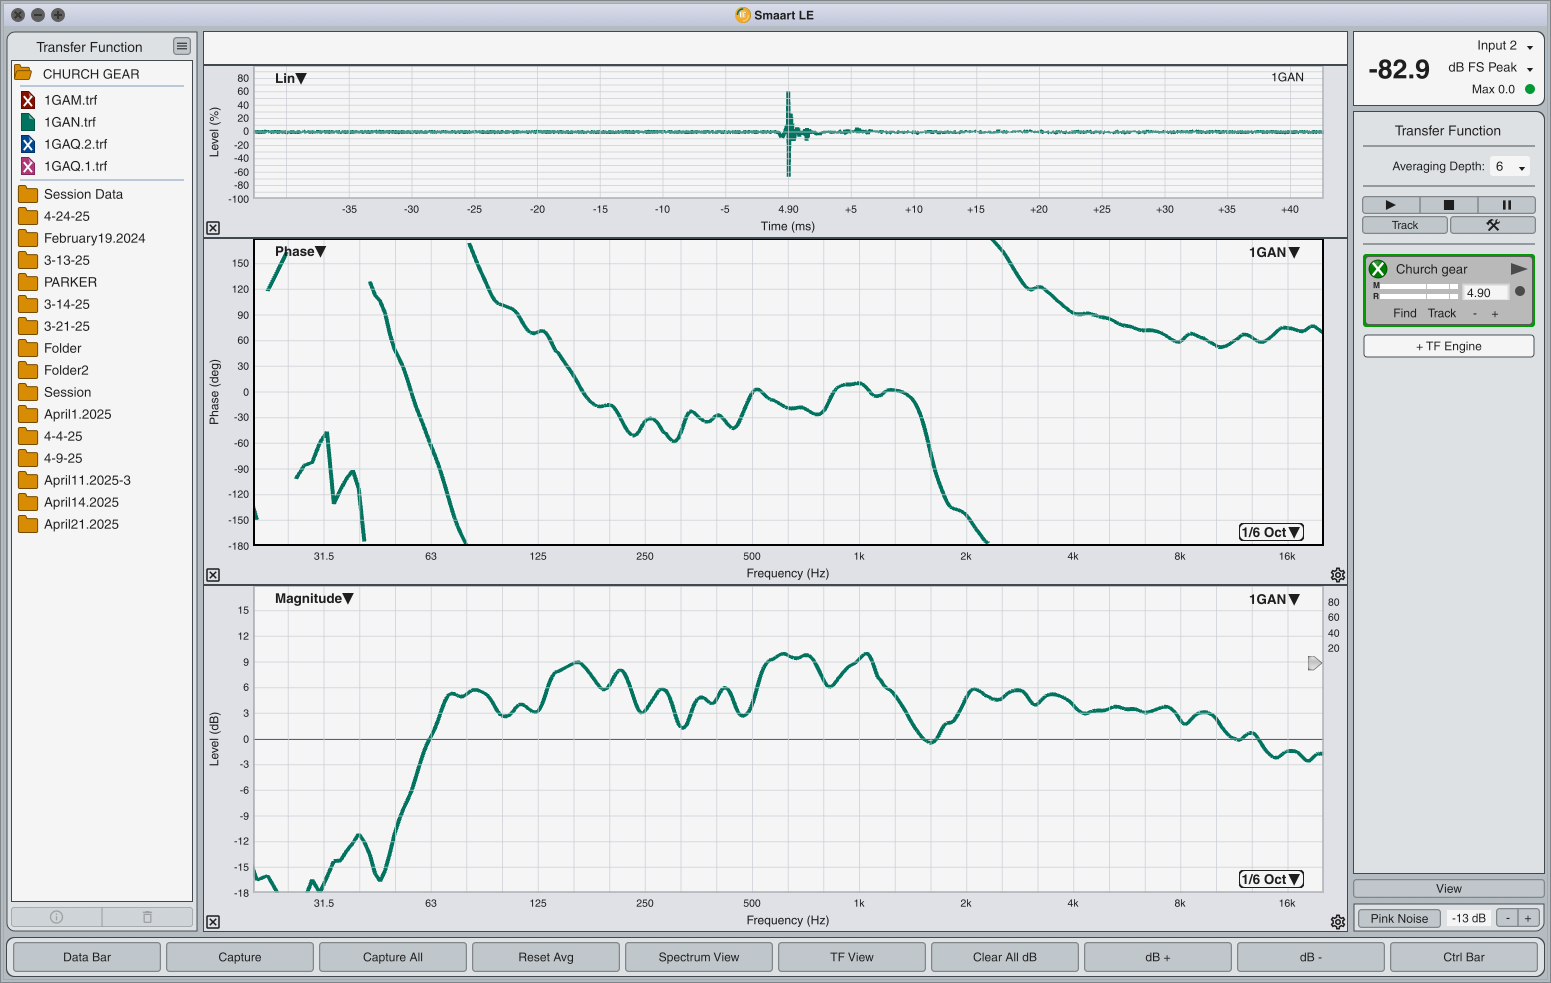Screen dimensions: 1551x983
Task: Pause the measurement in the control panel
Action: (x=1506, y=205)
